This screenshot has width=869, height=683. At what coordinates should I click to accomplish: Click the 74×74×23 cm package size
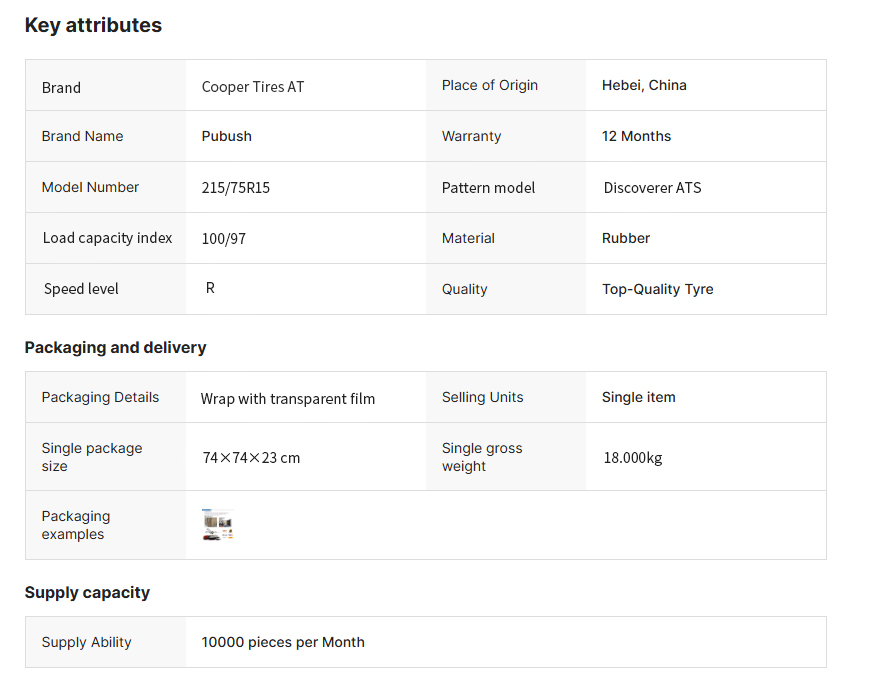coord(251,458)
